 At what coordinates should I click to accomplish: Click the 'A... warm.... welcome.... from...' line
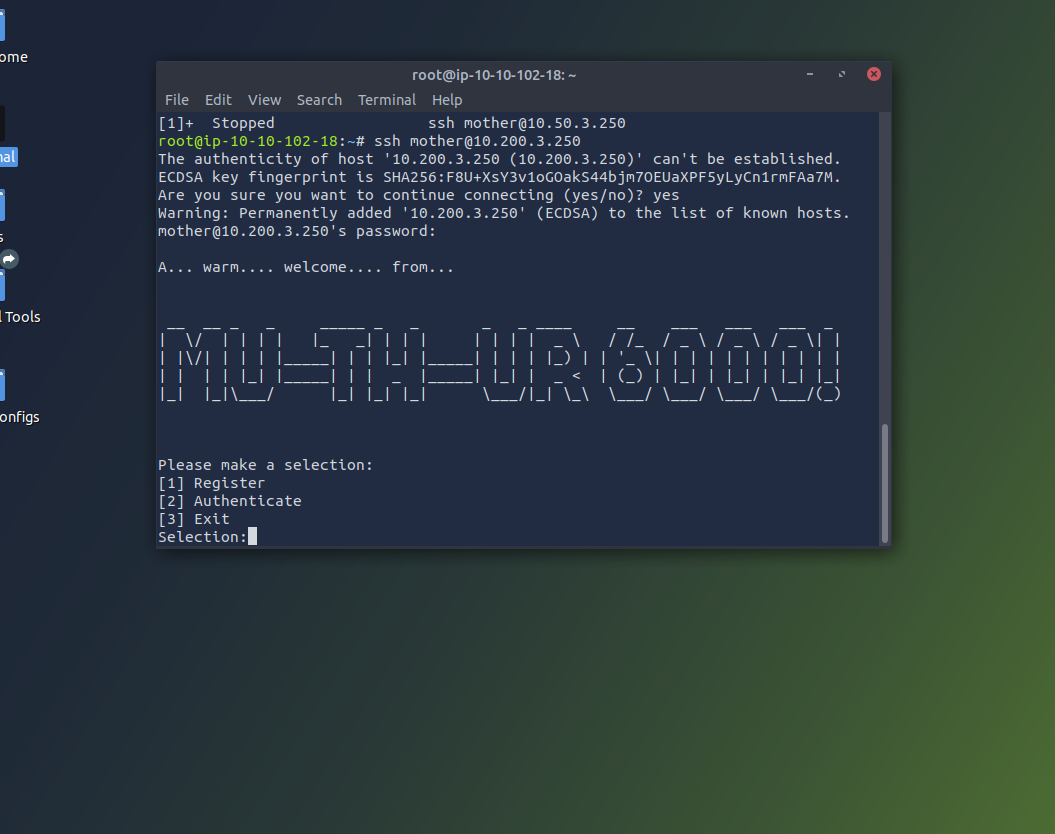point(305,267)
